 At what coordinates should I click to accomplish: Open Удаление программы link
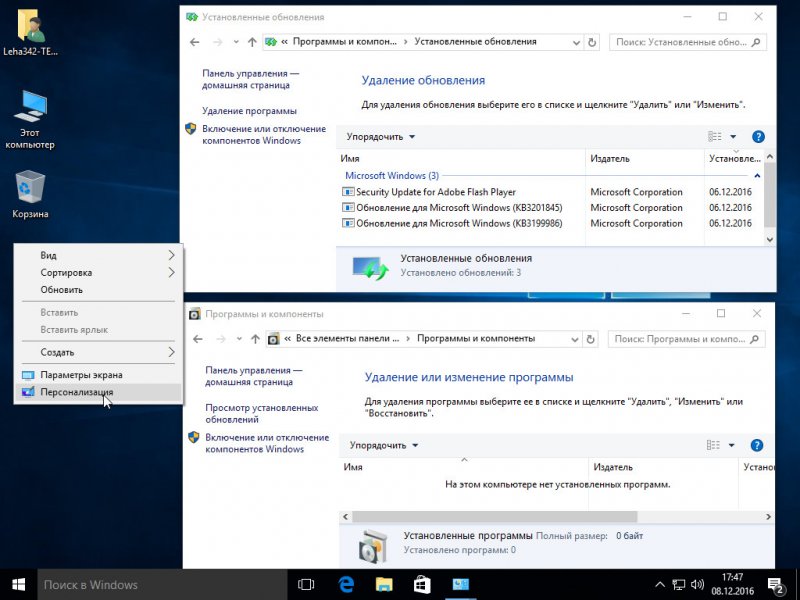click(249, 111)
